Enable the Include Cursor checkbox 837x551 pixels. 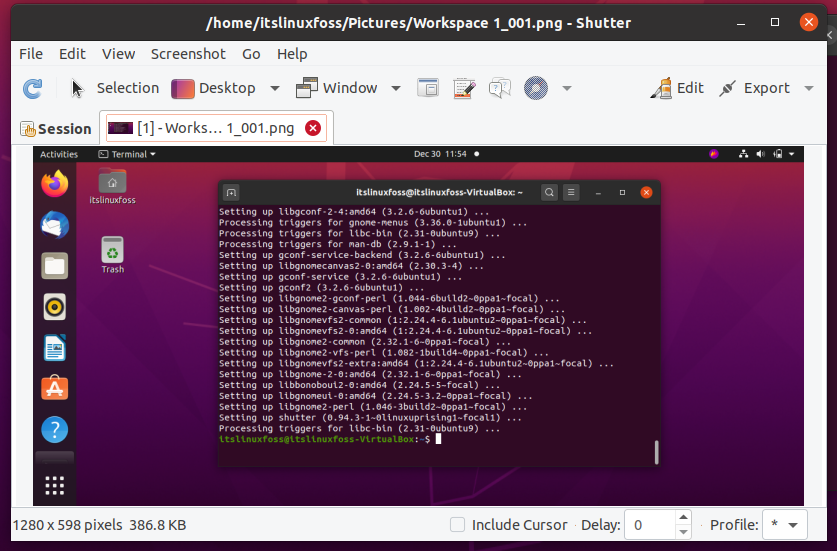[457, 525]
